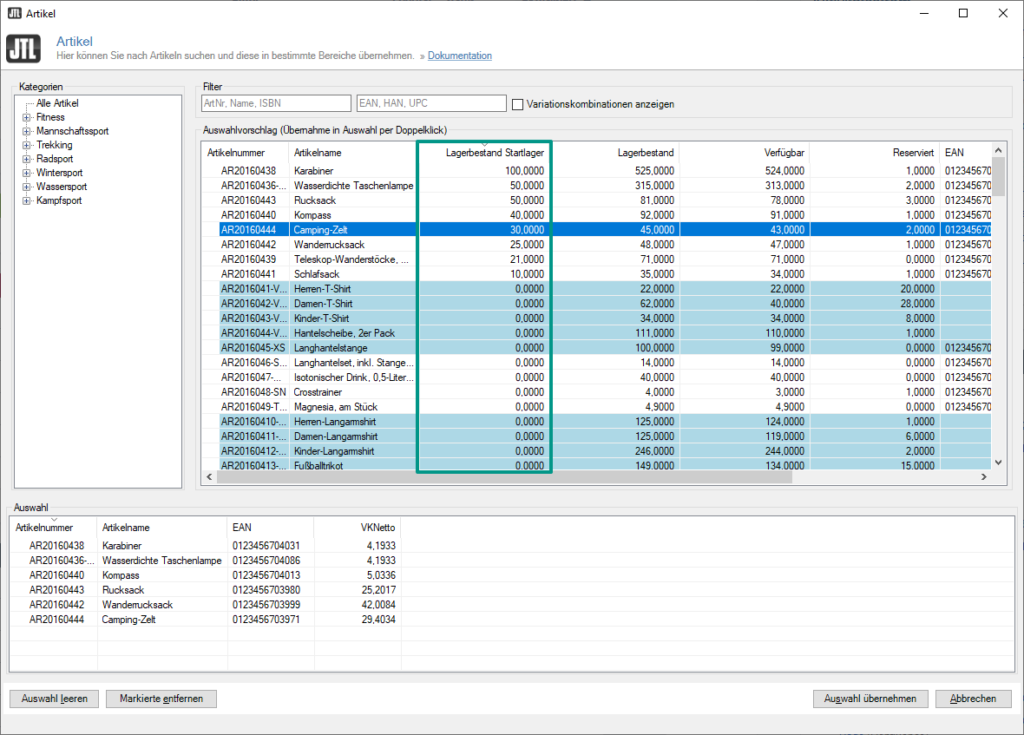
Task: Focus the EAN, HAN, UPC filter field
Action: 431,103
